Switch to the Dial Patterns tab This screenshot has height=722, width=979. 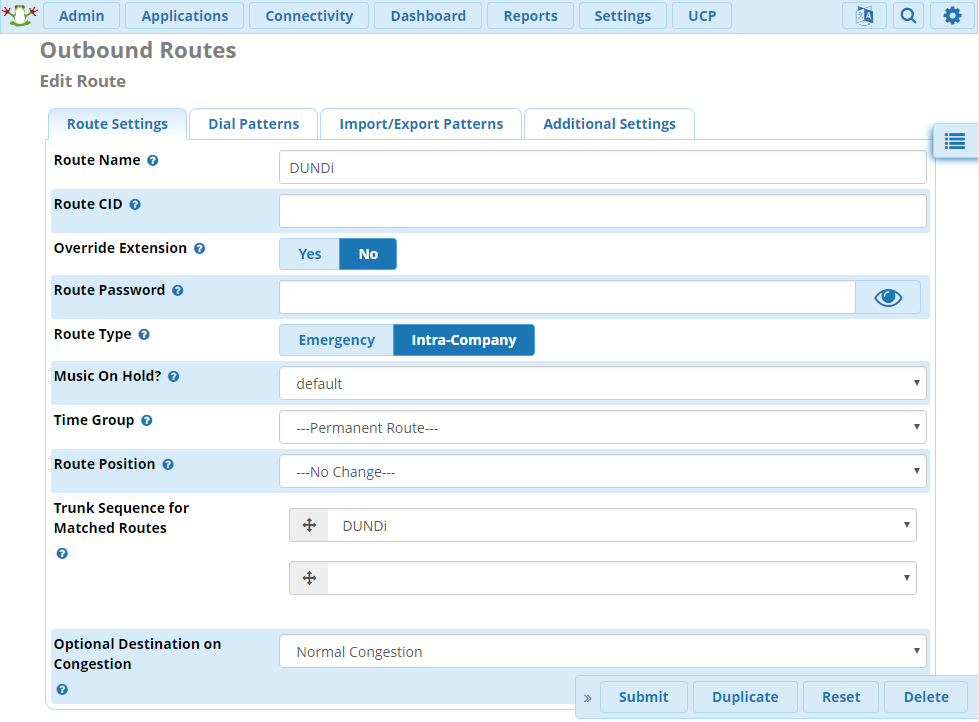tap(253, 123)
